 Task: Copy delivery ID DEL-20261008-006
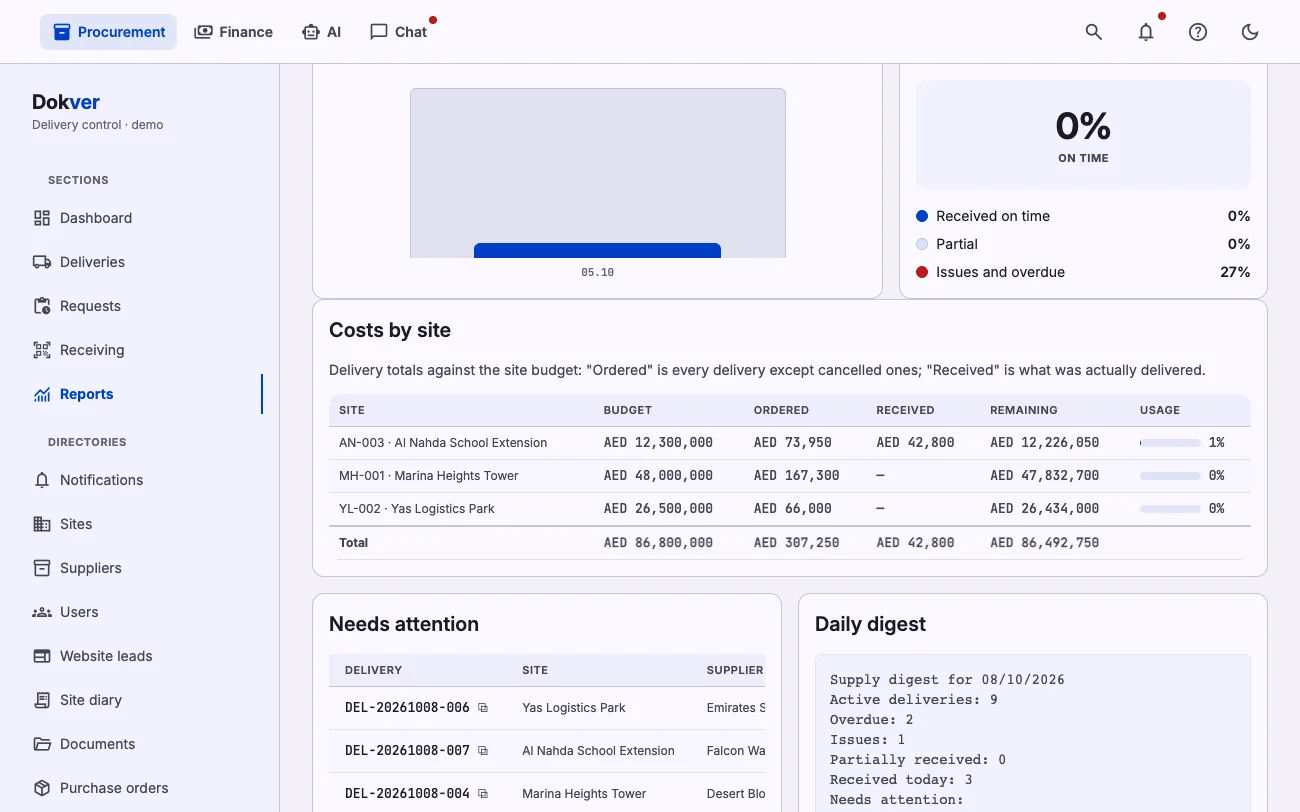point(483,708)
